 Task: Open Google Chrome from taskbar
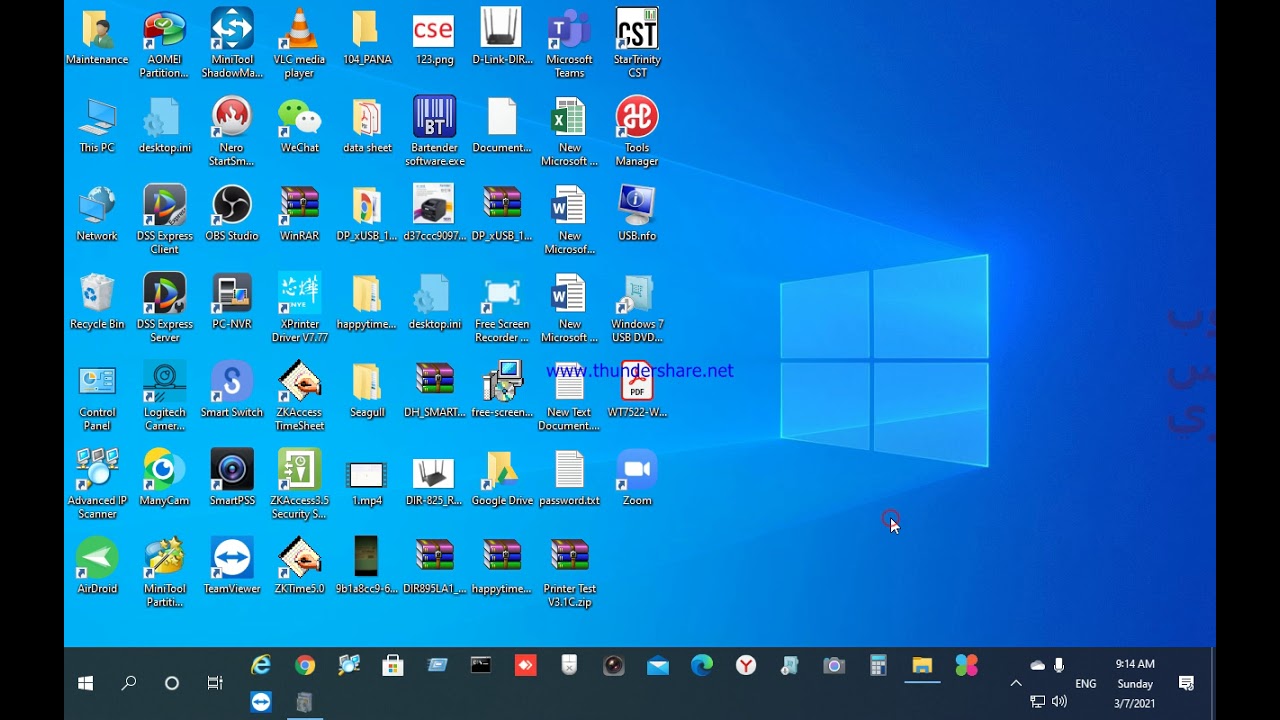(x=305, y=666)
